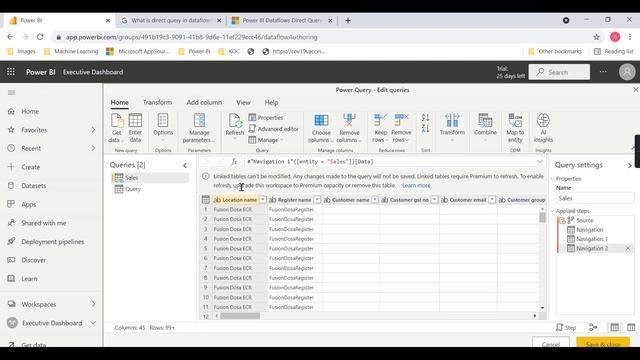Expand the formula bar
The width and height of the screenshot is (640, 360).
540,162
